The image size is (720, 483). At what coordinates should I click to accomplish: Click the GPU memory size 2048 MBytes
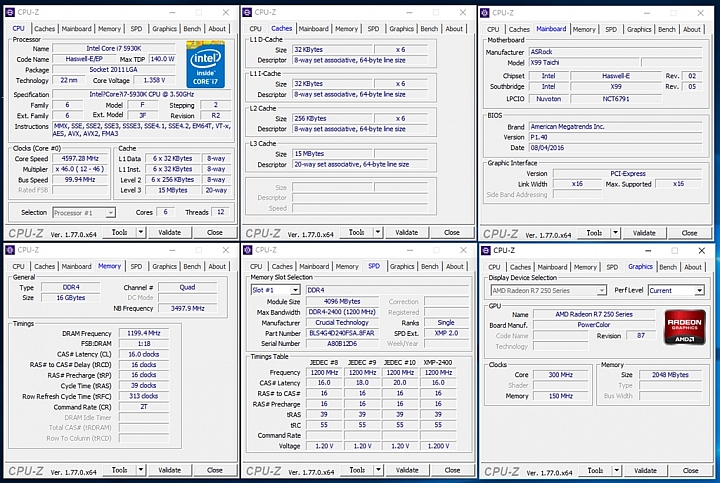coord(670,375)
